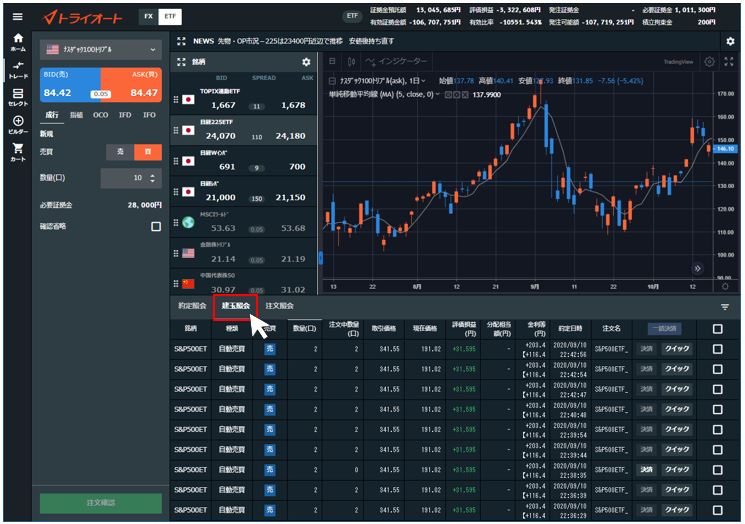Collapse the chart legend box icon

(x=332, y=81)
